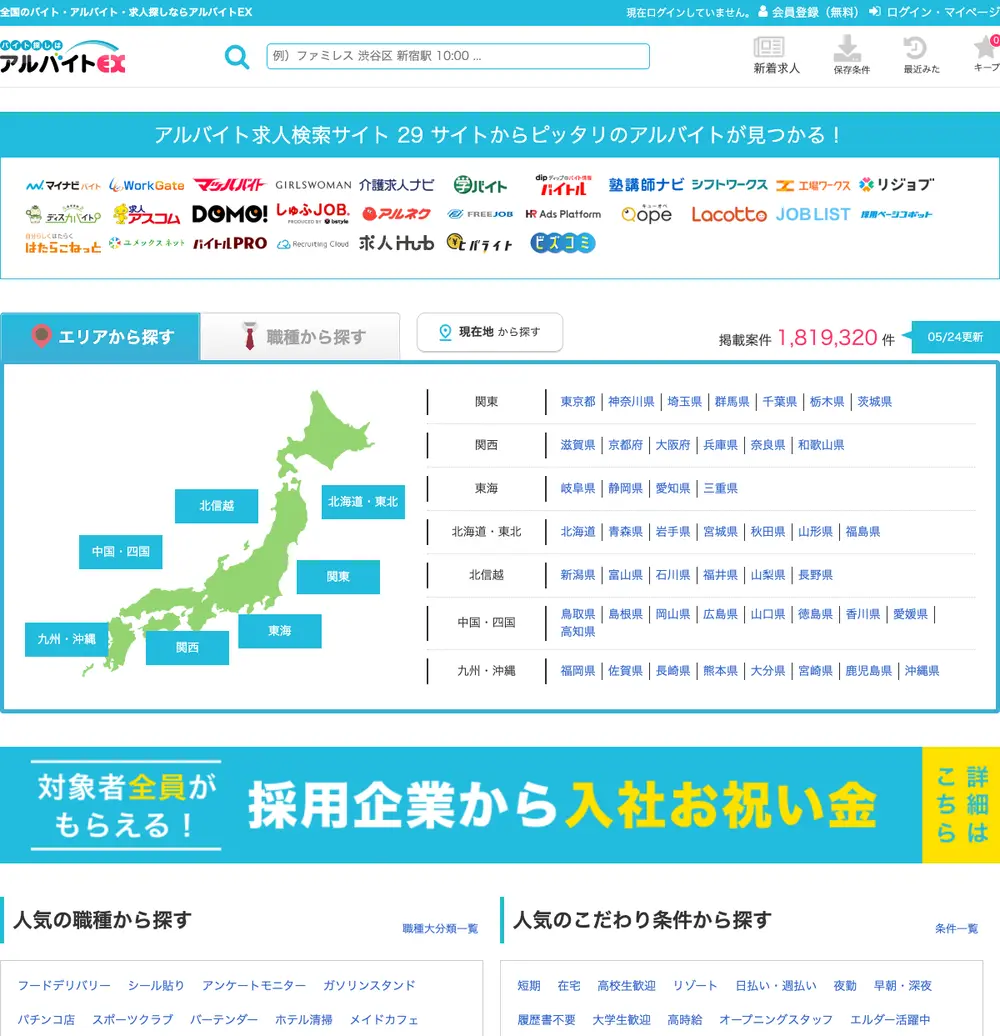Switch to 職種から探す tab
The height and width of the screenshot is (1036, 1000).
click(301, 337)
